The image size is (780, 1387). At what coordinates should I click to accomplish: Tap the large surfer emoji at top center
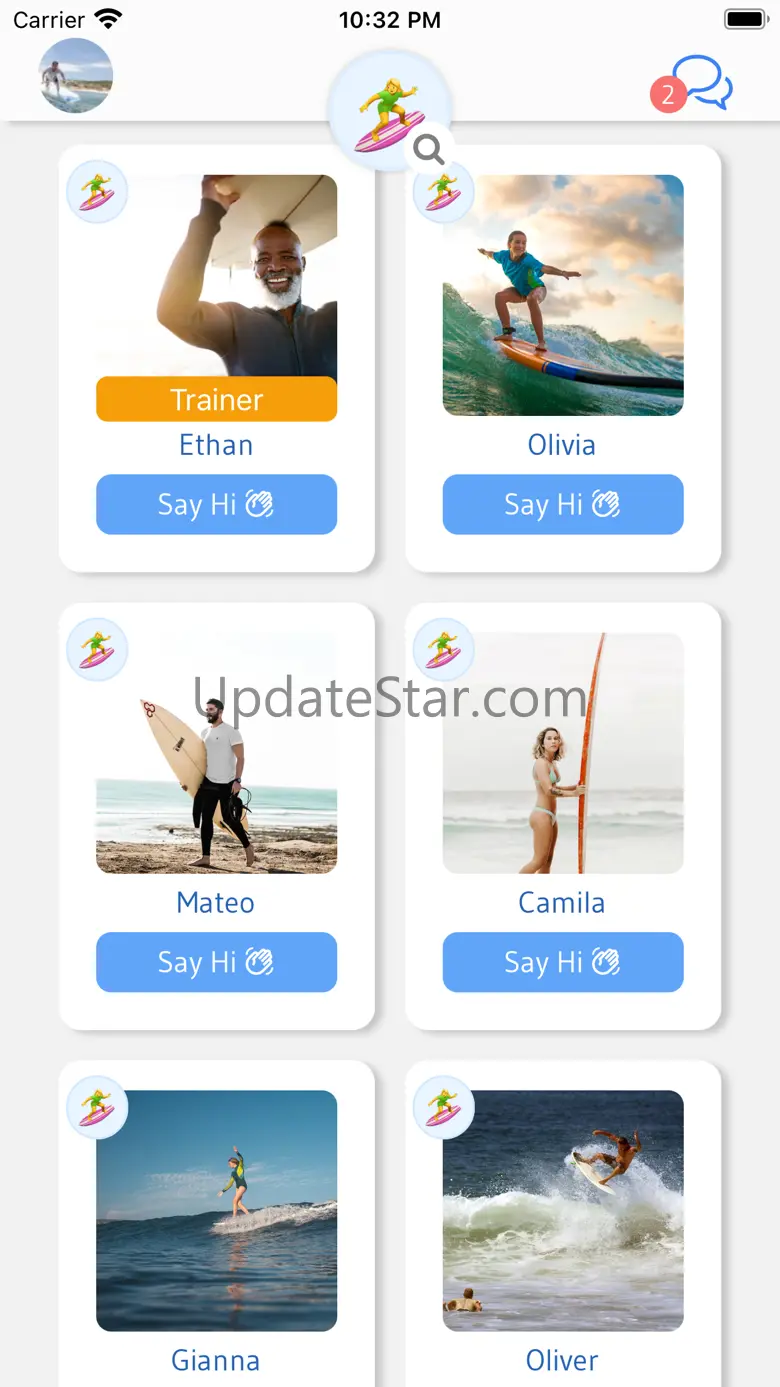point(390,112)
